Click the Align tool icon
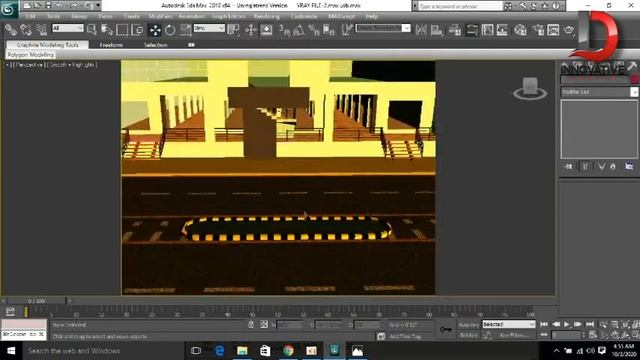Screen dimensions: 640x360 [436, 30]
